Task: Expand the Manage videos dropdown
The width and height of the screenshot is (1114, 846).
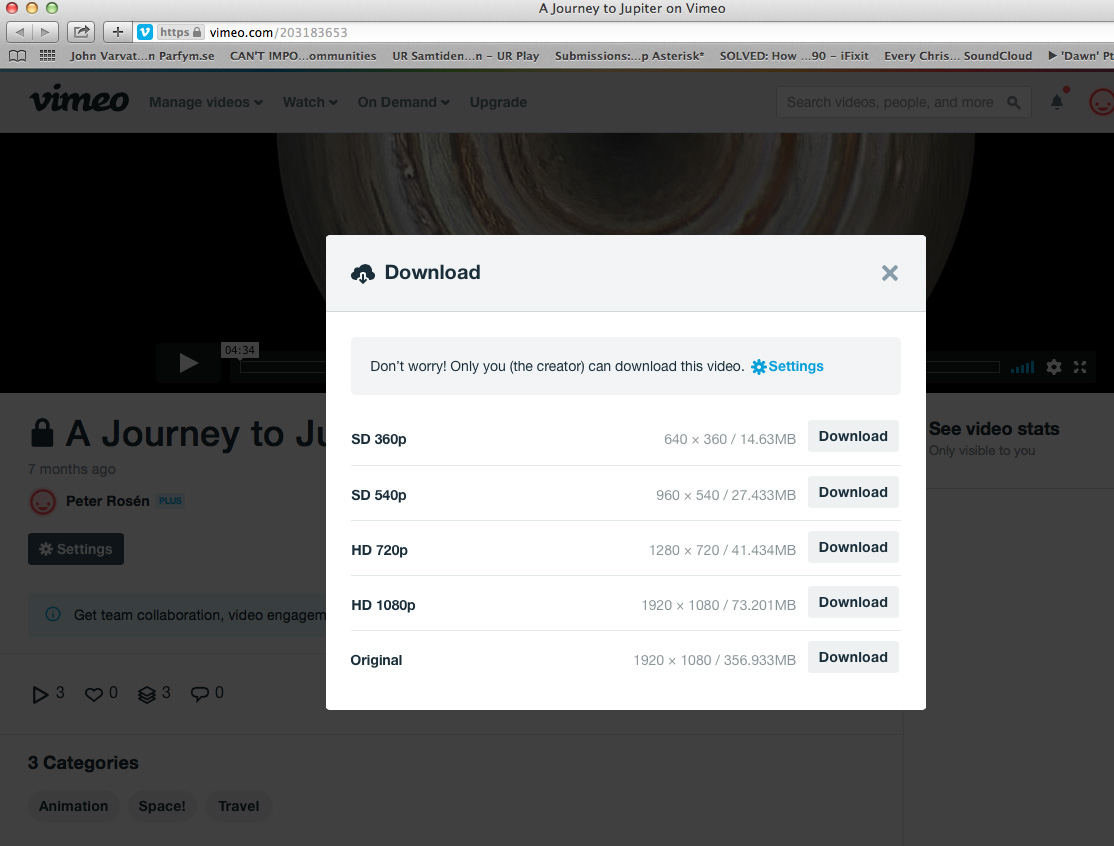Action: [205, 102]
